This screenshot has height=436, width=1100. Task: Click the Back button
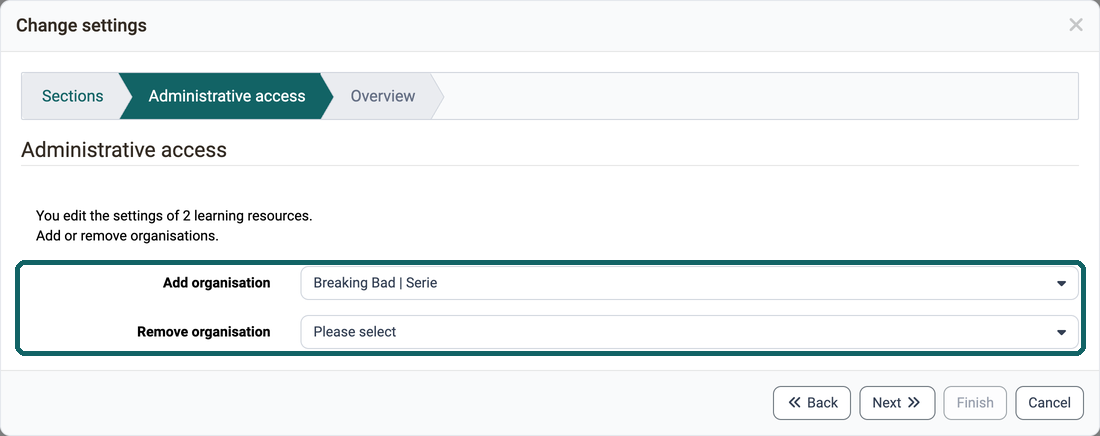pyautogui.click(x=812, y=403)
